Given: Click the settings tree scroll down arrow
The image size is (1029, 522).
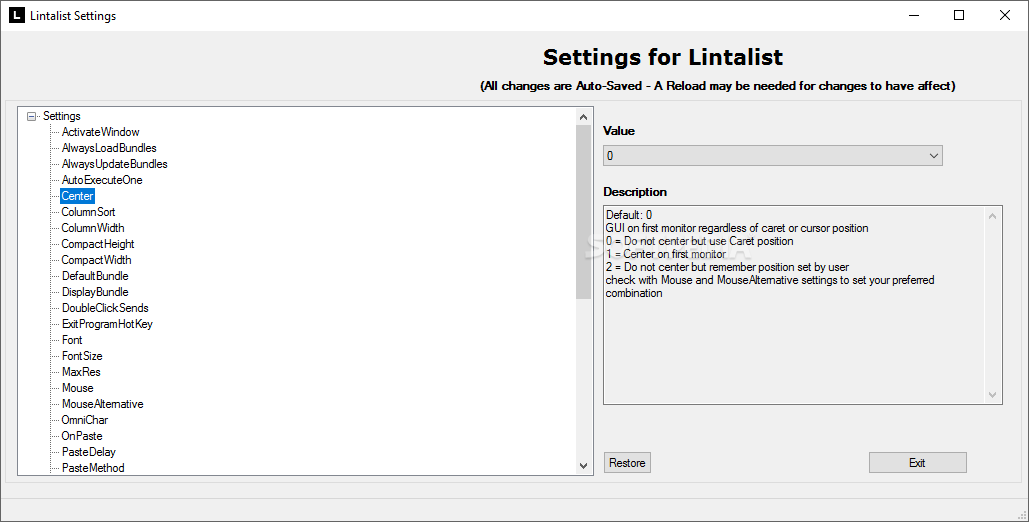Looking at the screenshot, I should (583, 466).
